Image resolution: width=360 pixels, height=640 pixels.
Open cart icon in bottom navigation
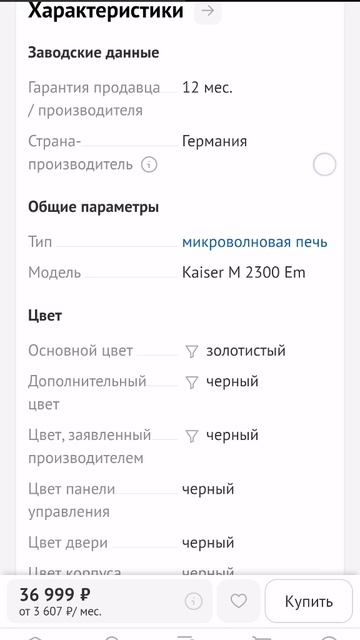259,637
